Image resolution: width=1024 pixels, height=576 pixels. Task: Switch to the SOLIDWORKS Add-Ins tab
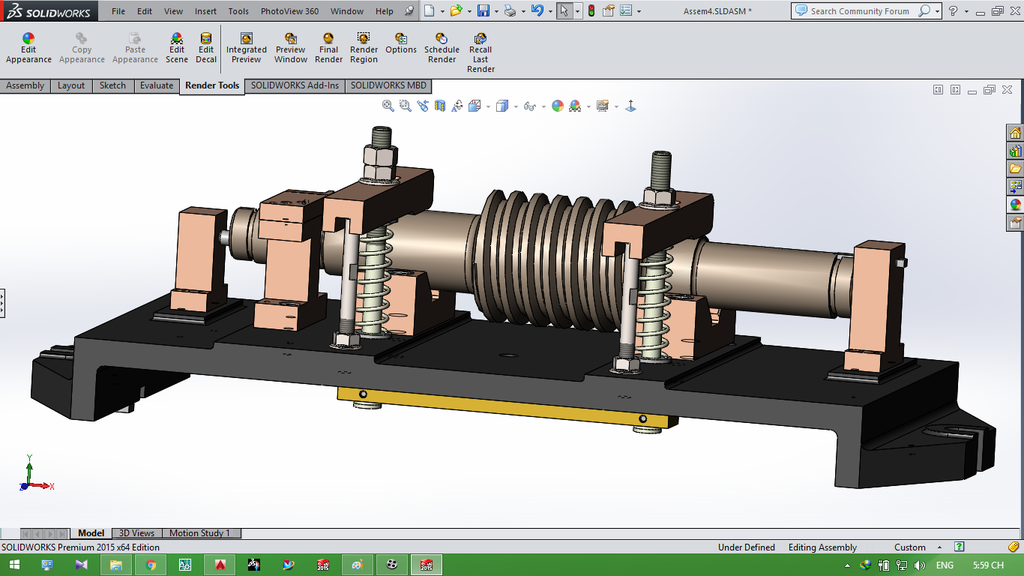click(295, 86)
